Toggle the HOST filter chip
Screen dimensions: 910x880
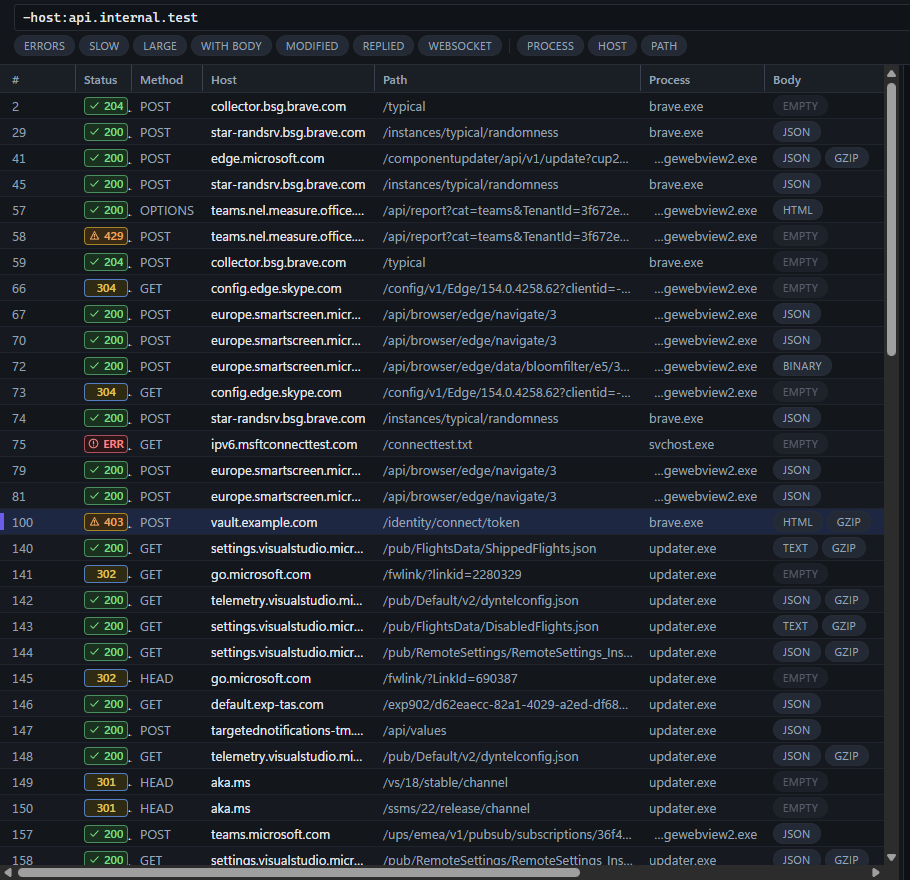click(612, 46)
